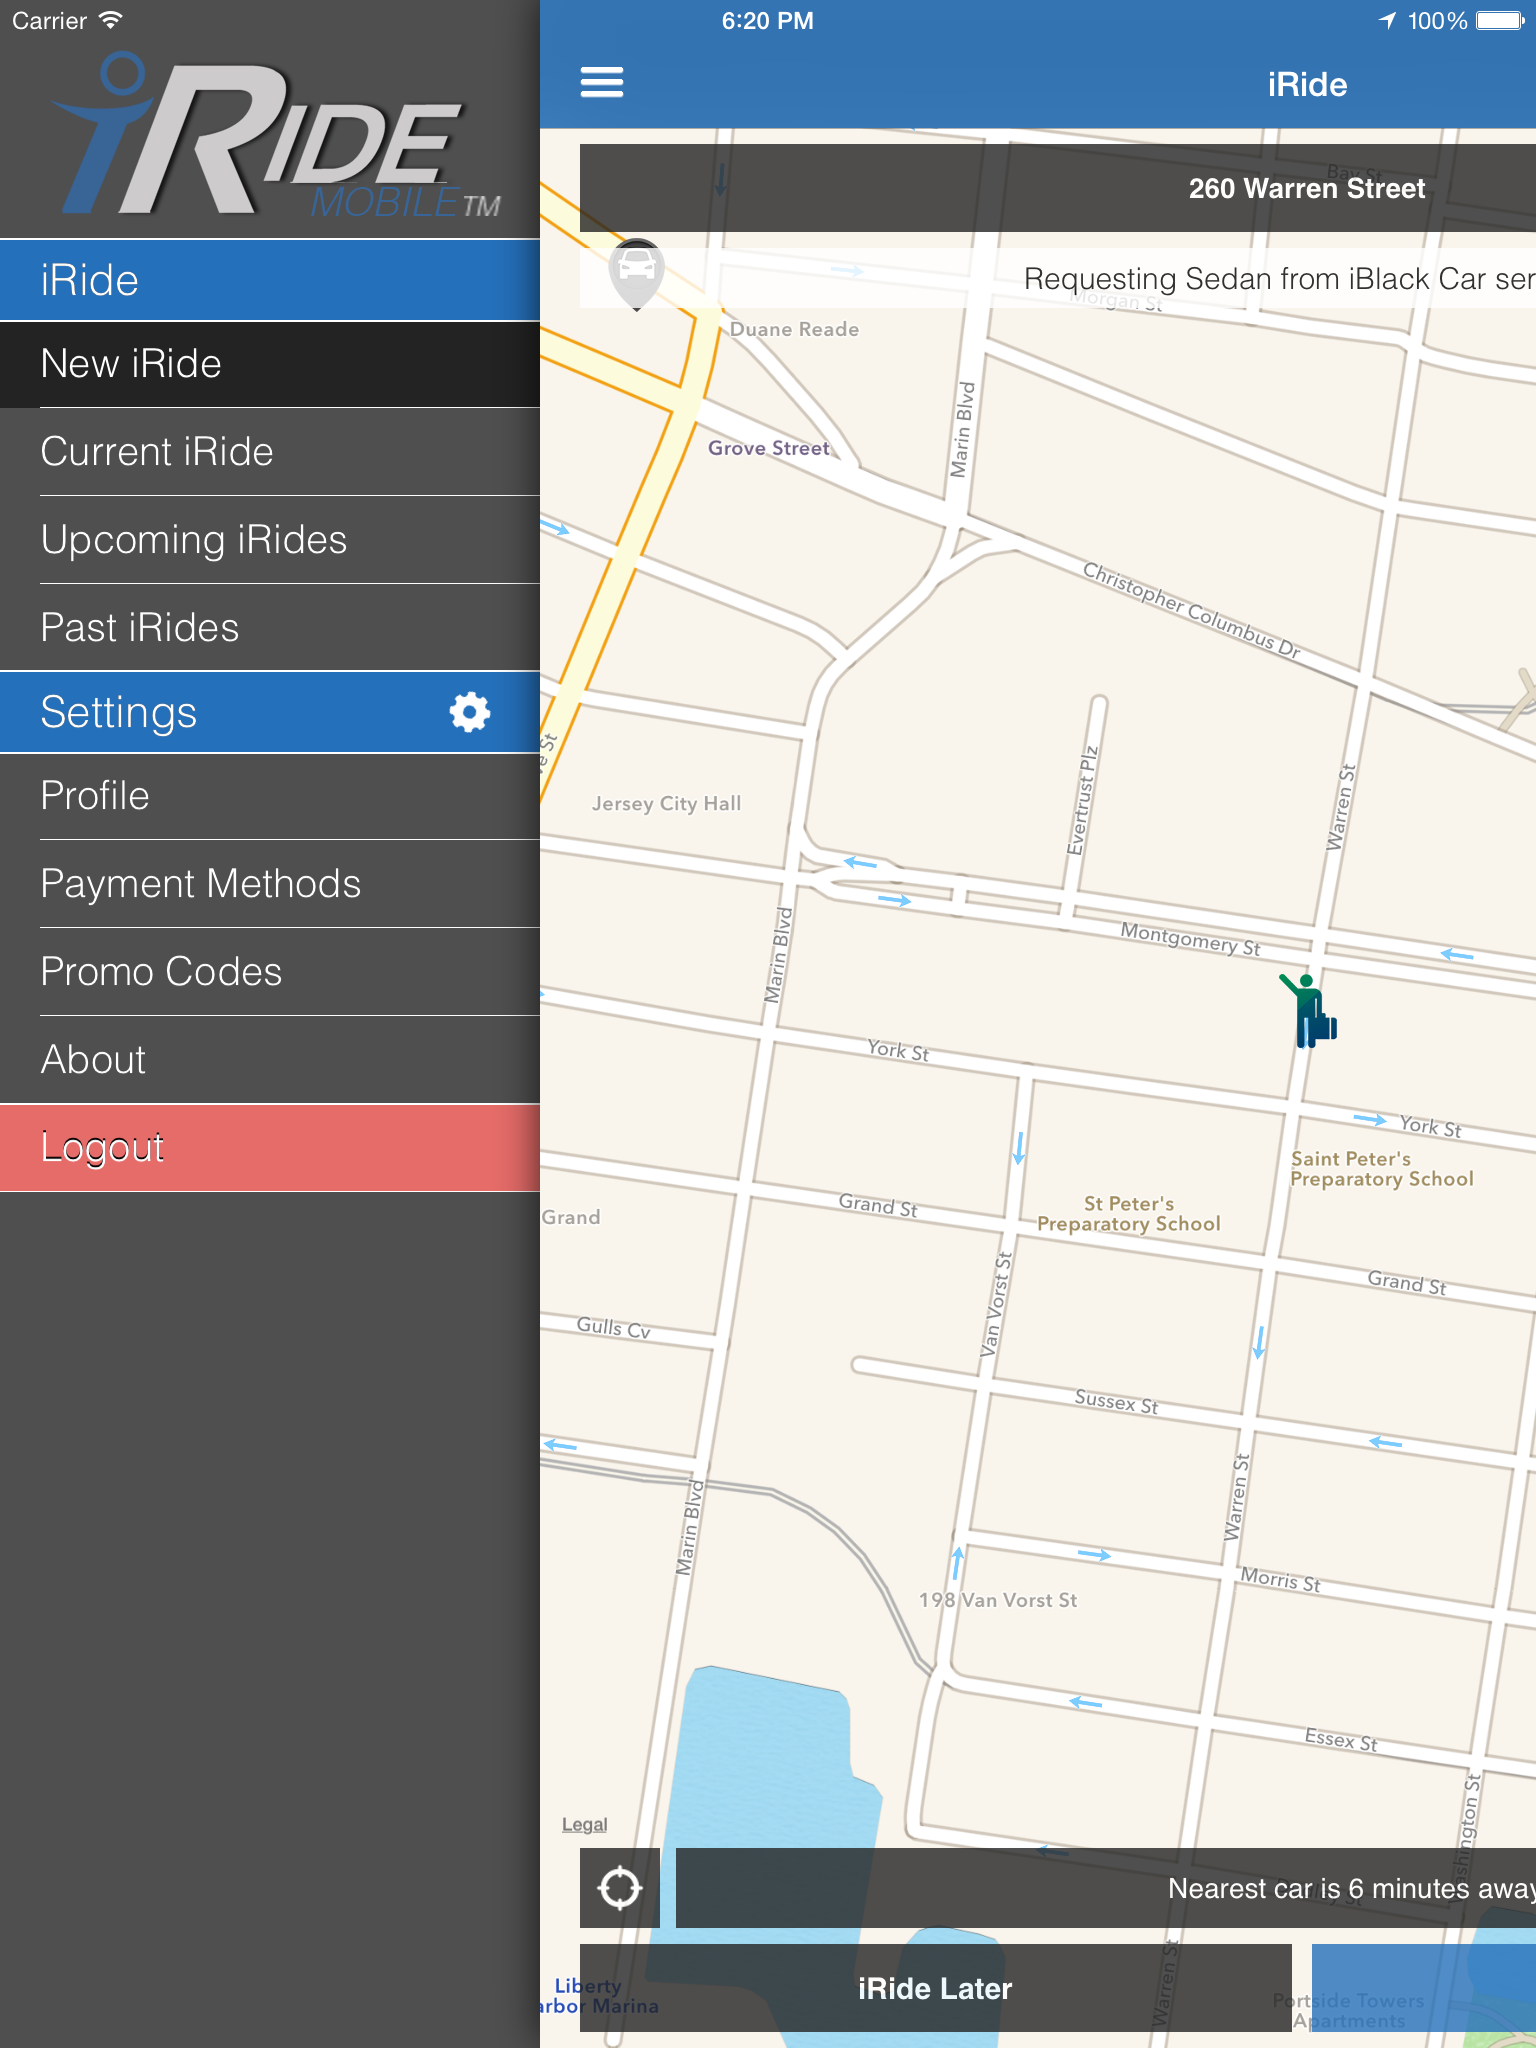The height and width of the screenshot is (2048, 1536).
Task: Select New iRide menu item
Action: (x=270, y=364)
